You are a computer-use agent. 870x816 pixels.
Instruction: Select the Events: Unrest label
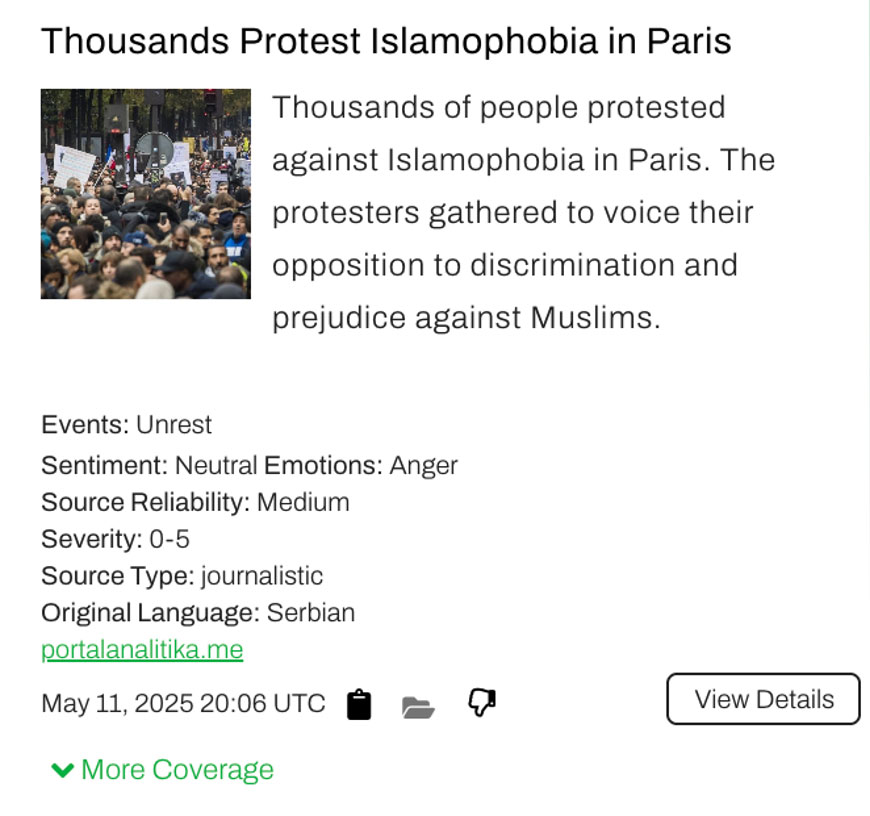click(126, 424)
